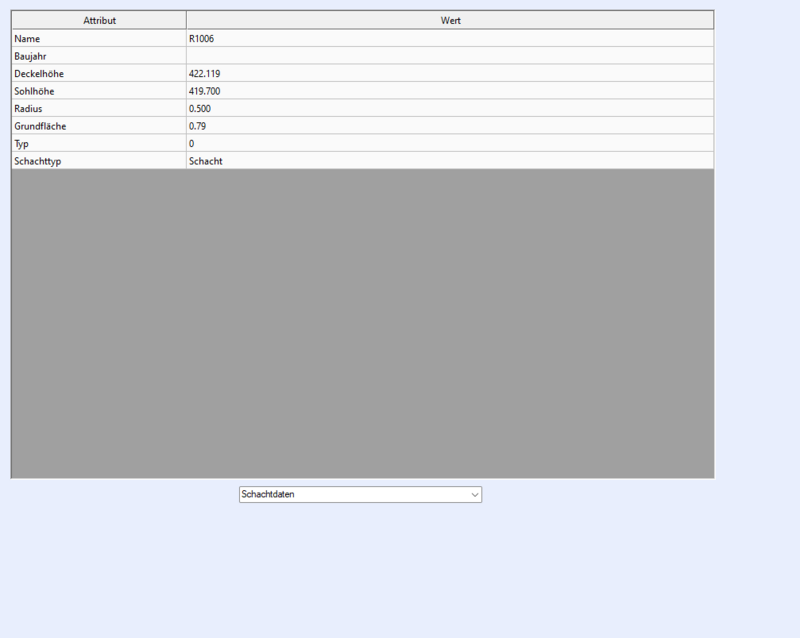The image size is (800, 638).
Task: Select the Radius attribute cell
Action: pyautogui.click(x=99, y=108)
